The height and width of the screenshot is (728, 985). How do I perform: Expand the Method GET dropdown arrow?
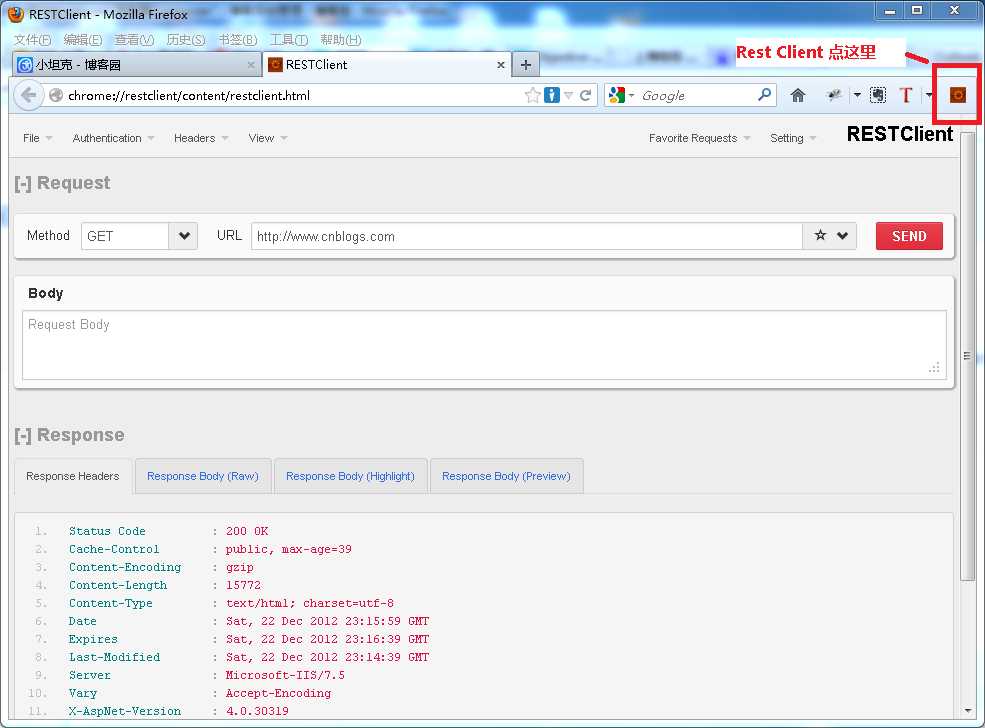tap(183, 236)
